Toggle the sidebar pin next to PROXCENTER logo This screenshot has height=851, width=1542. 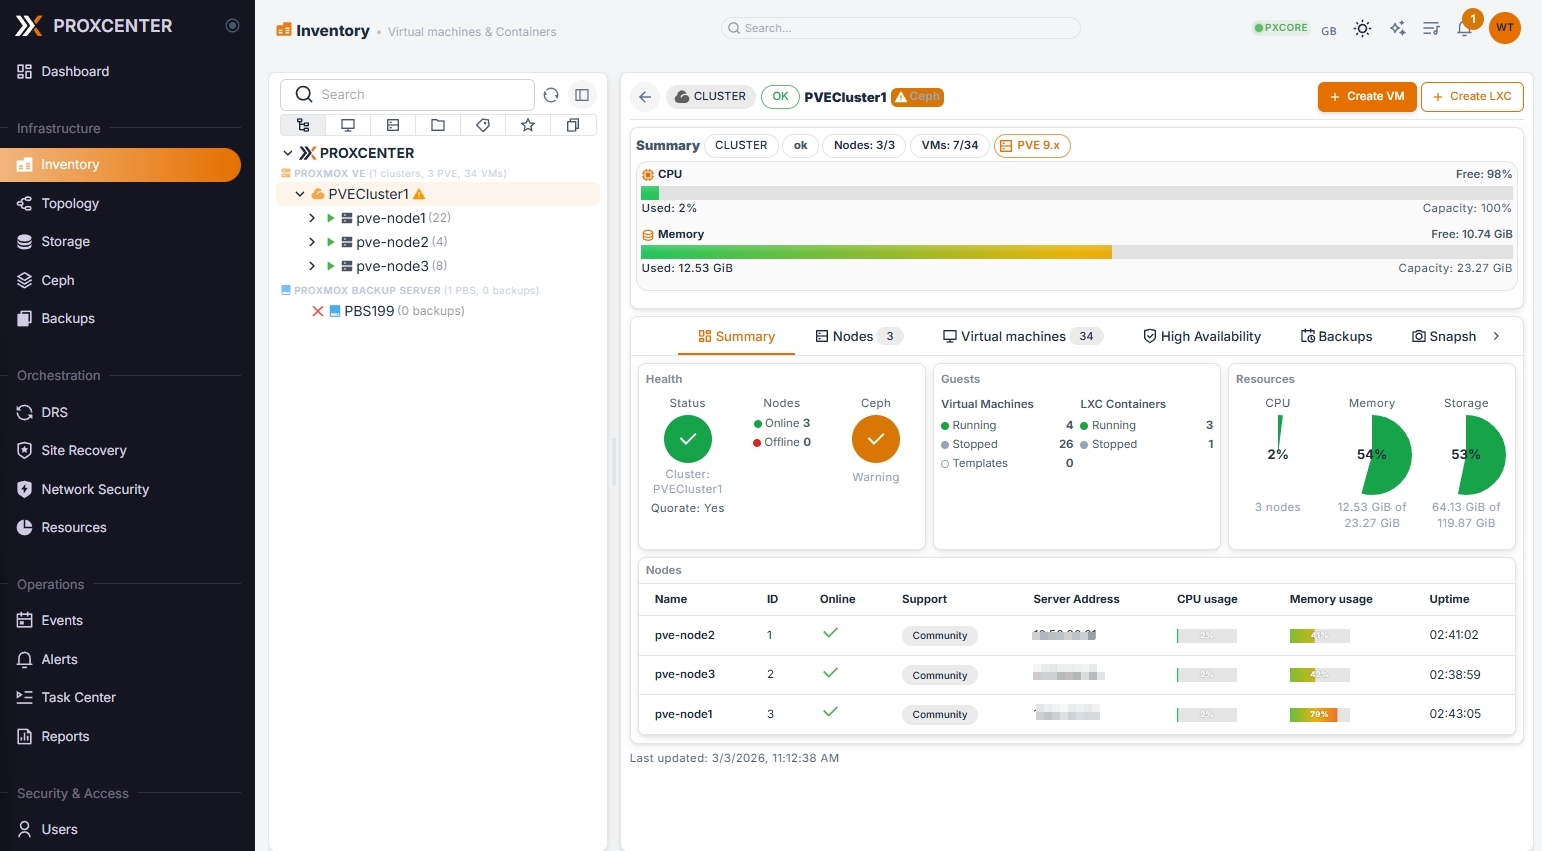tap(233, 26)
